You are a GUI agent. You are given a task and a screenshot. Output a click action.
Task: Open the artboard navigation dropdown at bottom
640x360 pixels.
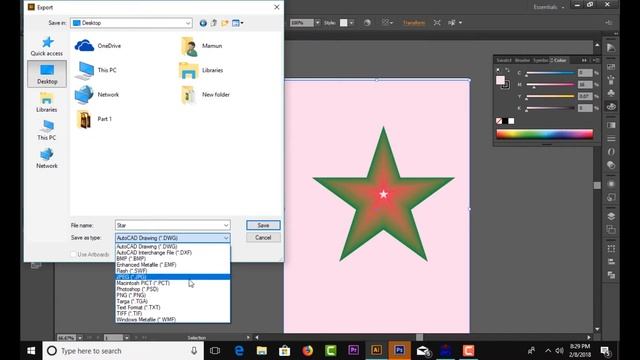[127, 338]
